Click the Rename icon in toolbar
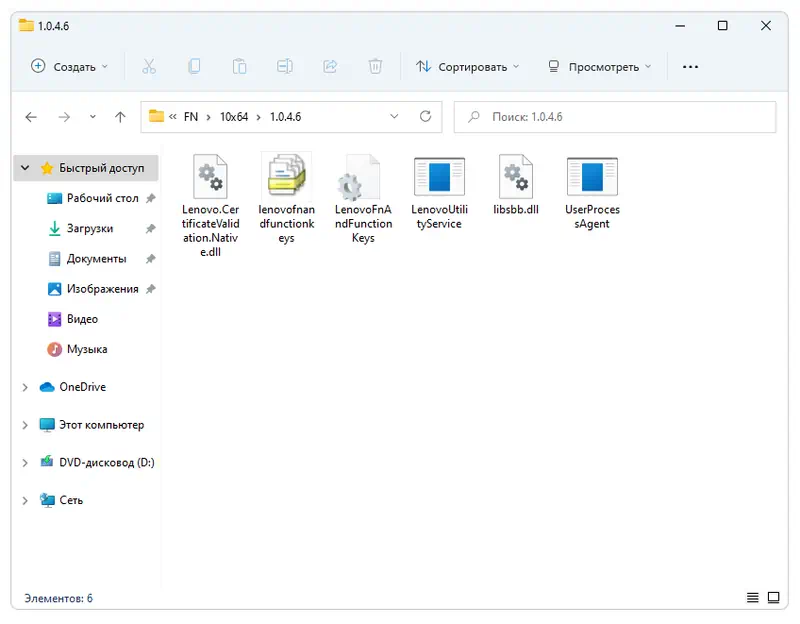This screenshot has width=800, height=624. [x=285, y=67]
